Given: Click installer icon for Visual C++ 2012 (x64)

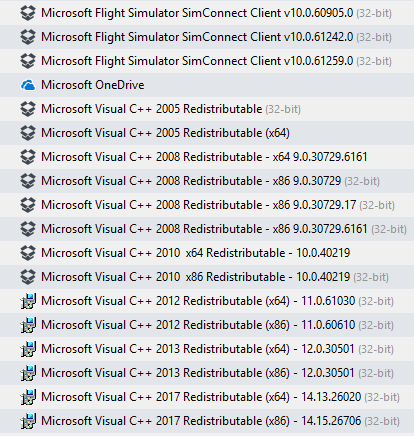Looking at the screenshot, I should (x=28, y=301).
